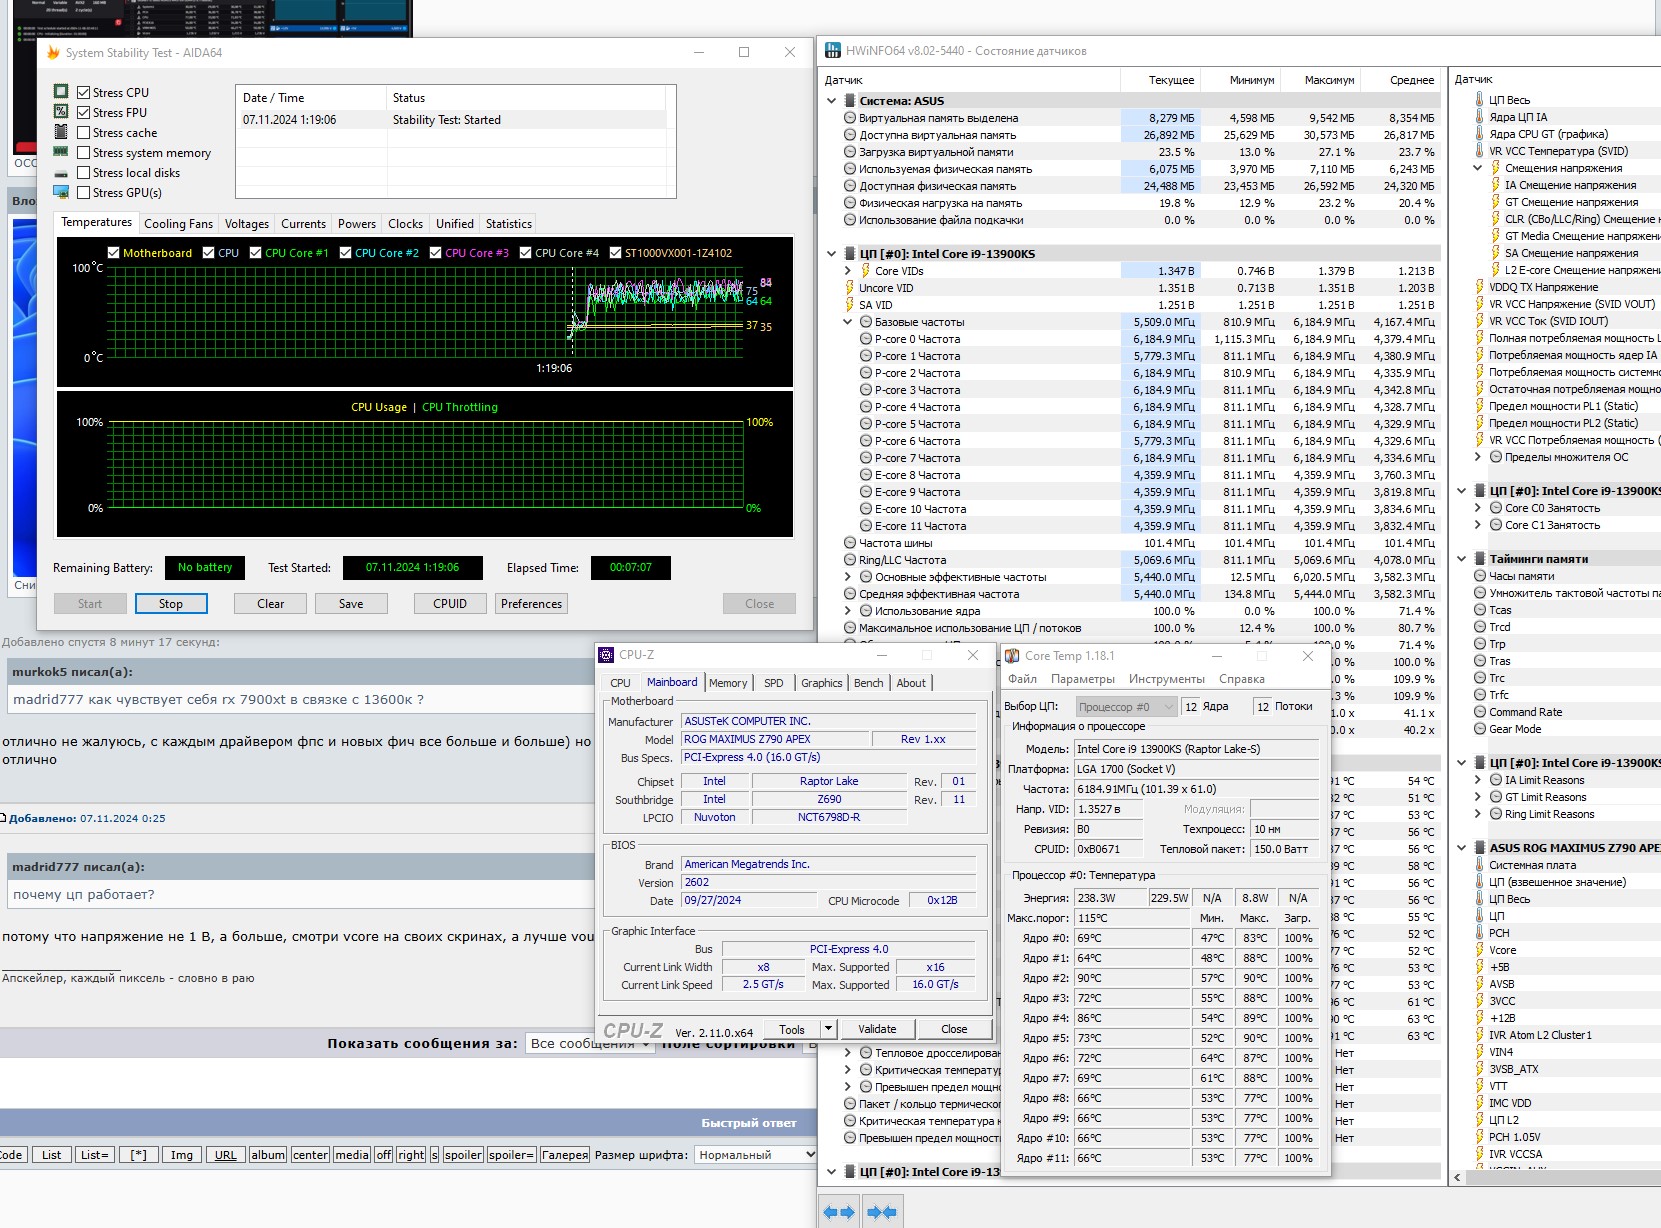Click the CPU chip icon beside Stress CPU
Image resolution: width=1661 pixels, height=1228 pixels.
click(x=61, y=92)
